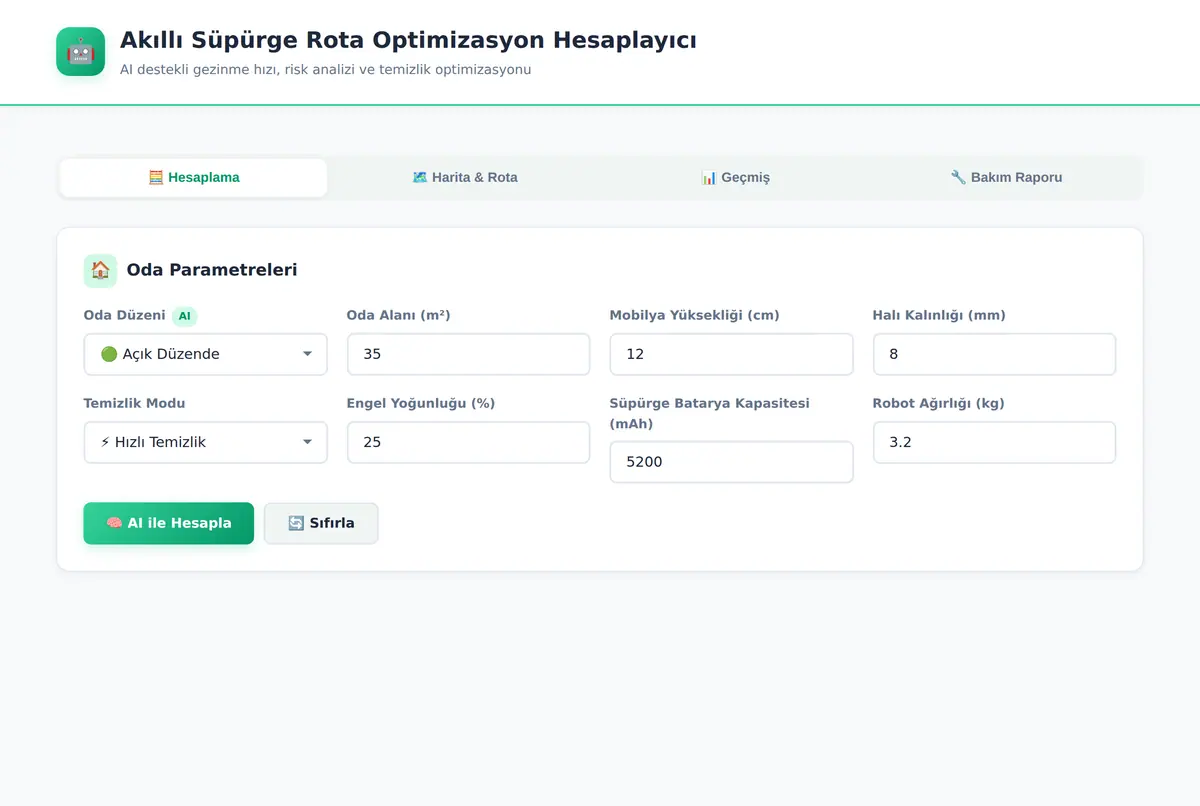Open the Harita & Rota tab
Screen dimensions: 1200x806
(465, 178)
